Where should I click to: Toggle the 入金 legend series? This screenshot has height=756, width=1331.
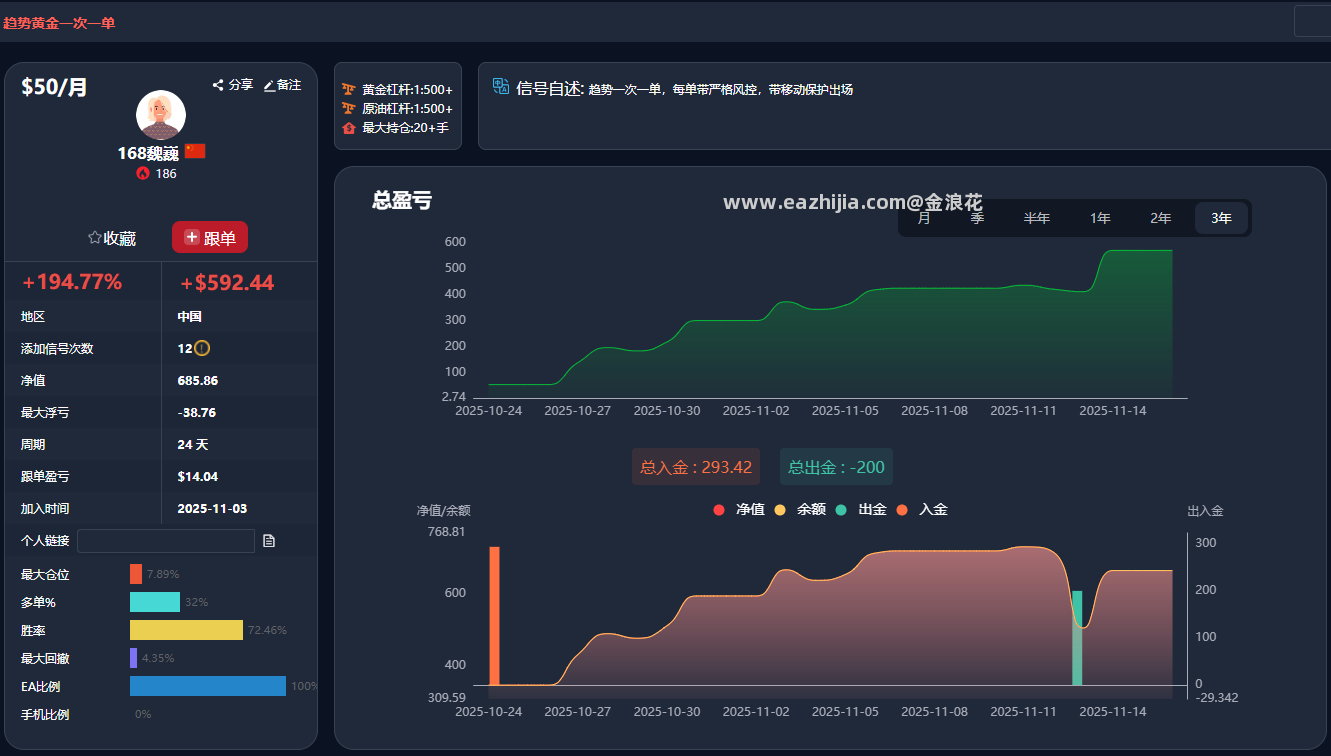(922, 510)
